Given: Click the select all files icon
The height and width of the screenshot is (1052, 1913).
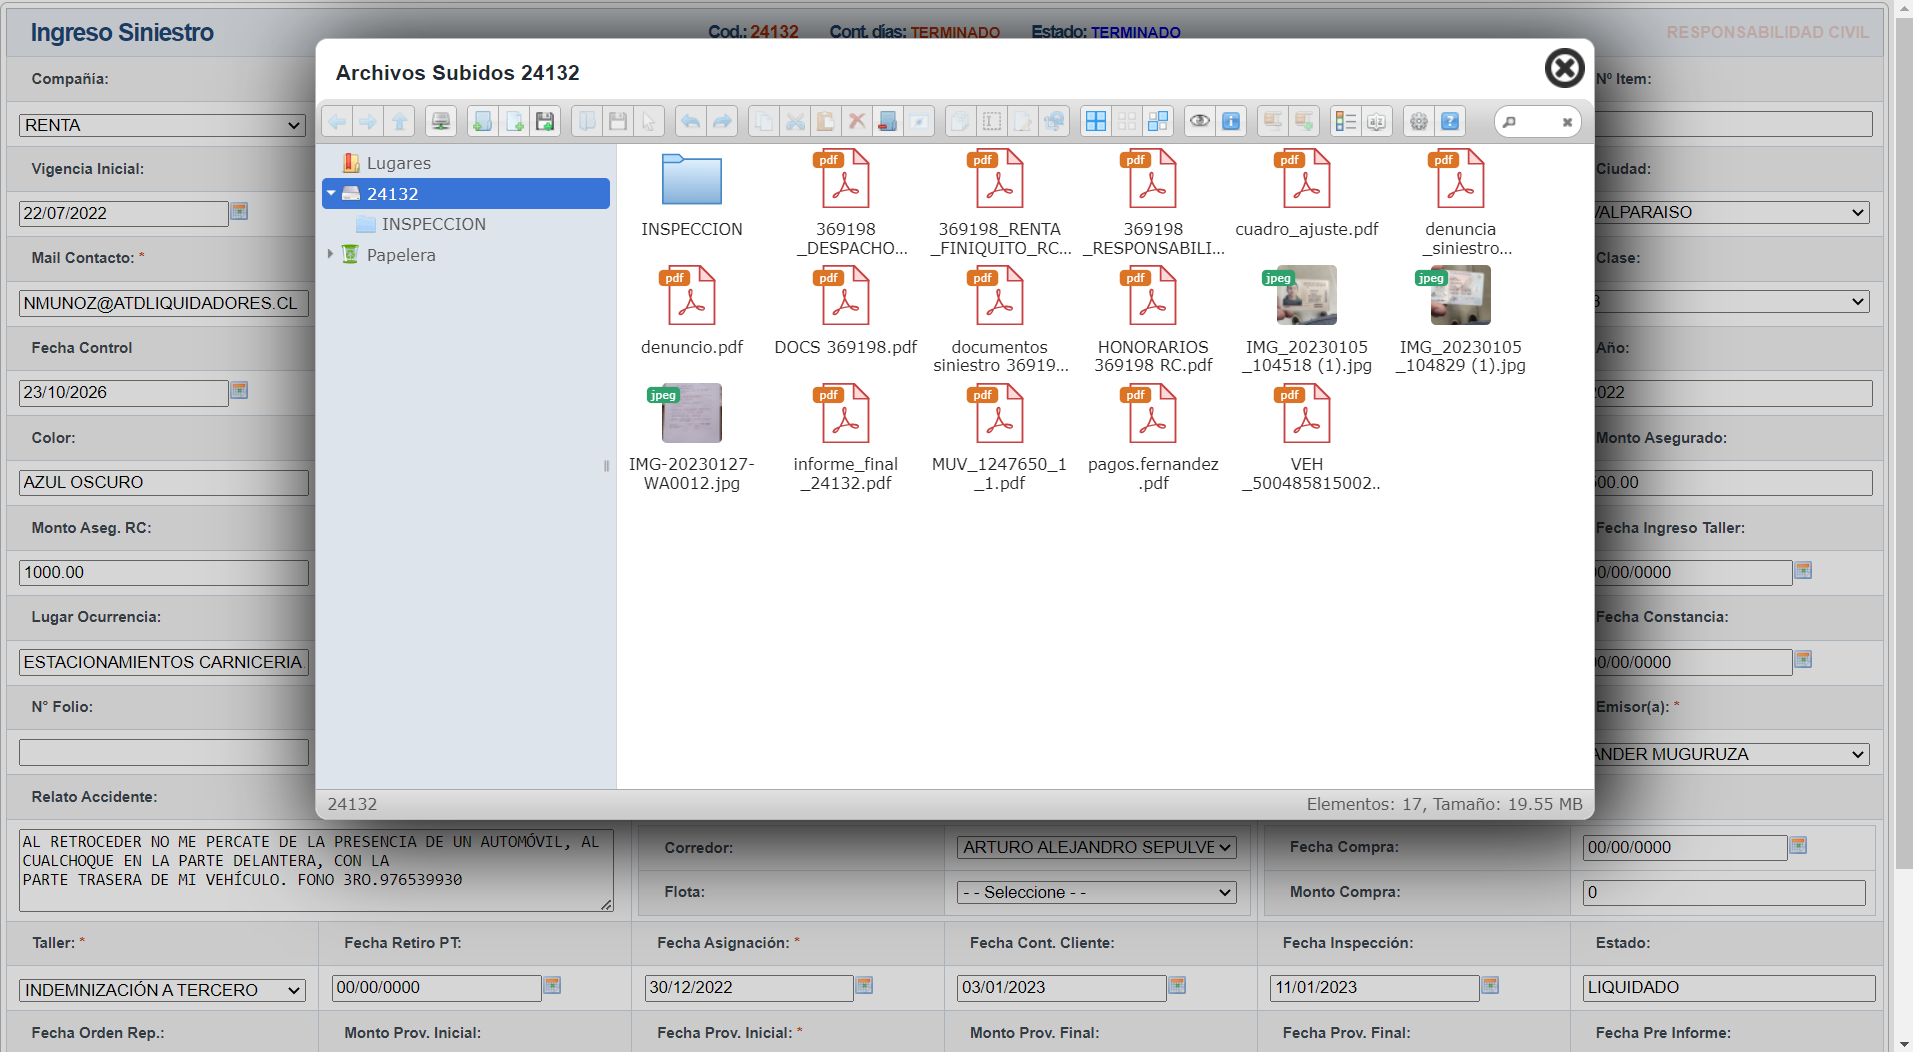Looking at the screenshot, I should (x=1096, y=122).
